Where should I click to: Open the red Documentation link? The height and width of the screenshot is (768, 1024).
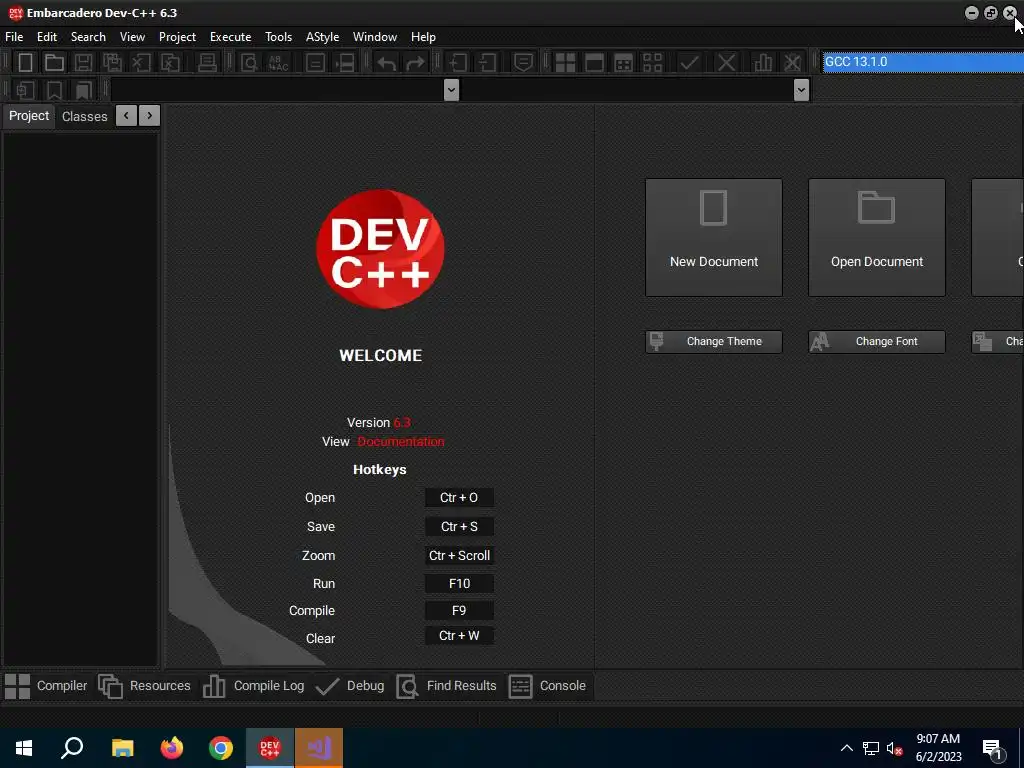point(401,441)
